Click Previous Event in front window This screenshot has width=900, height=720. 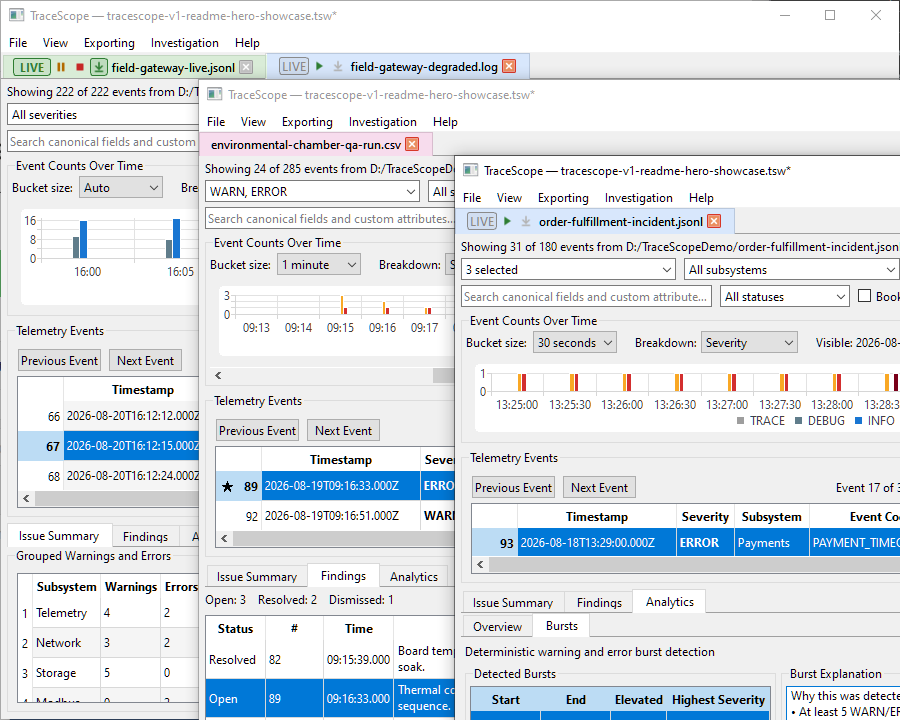tap(513, 487)
